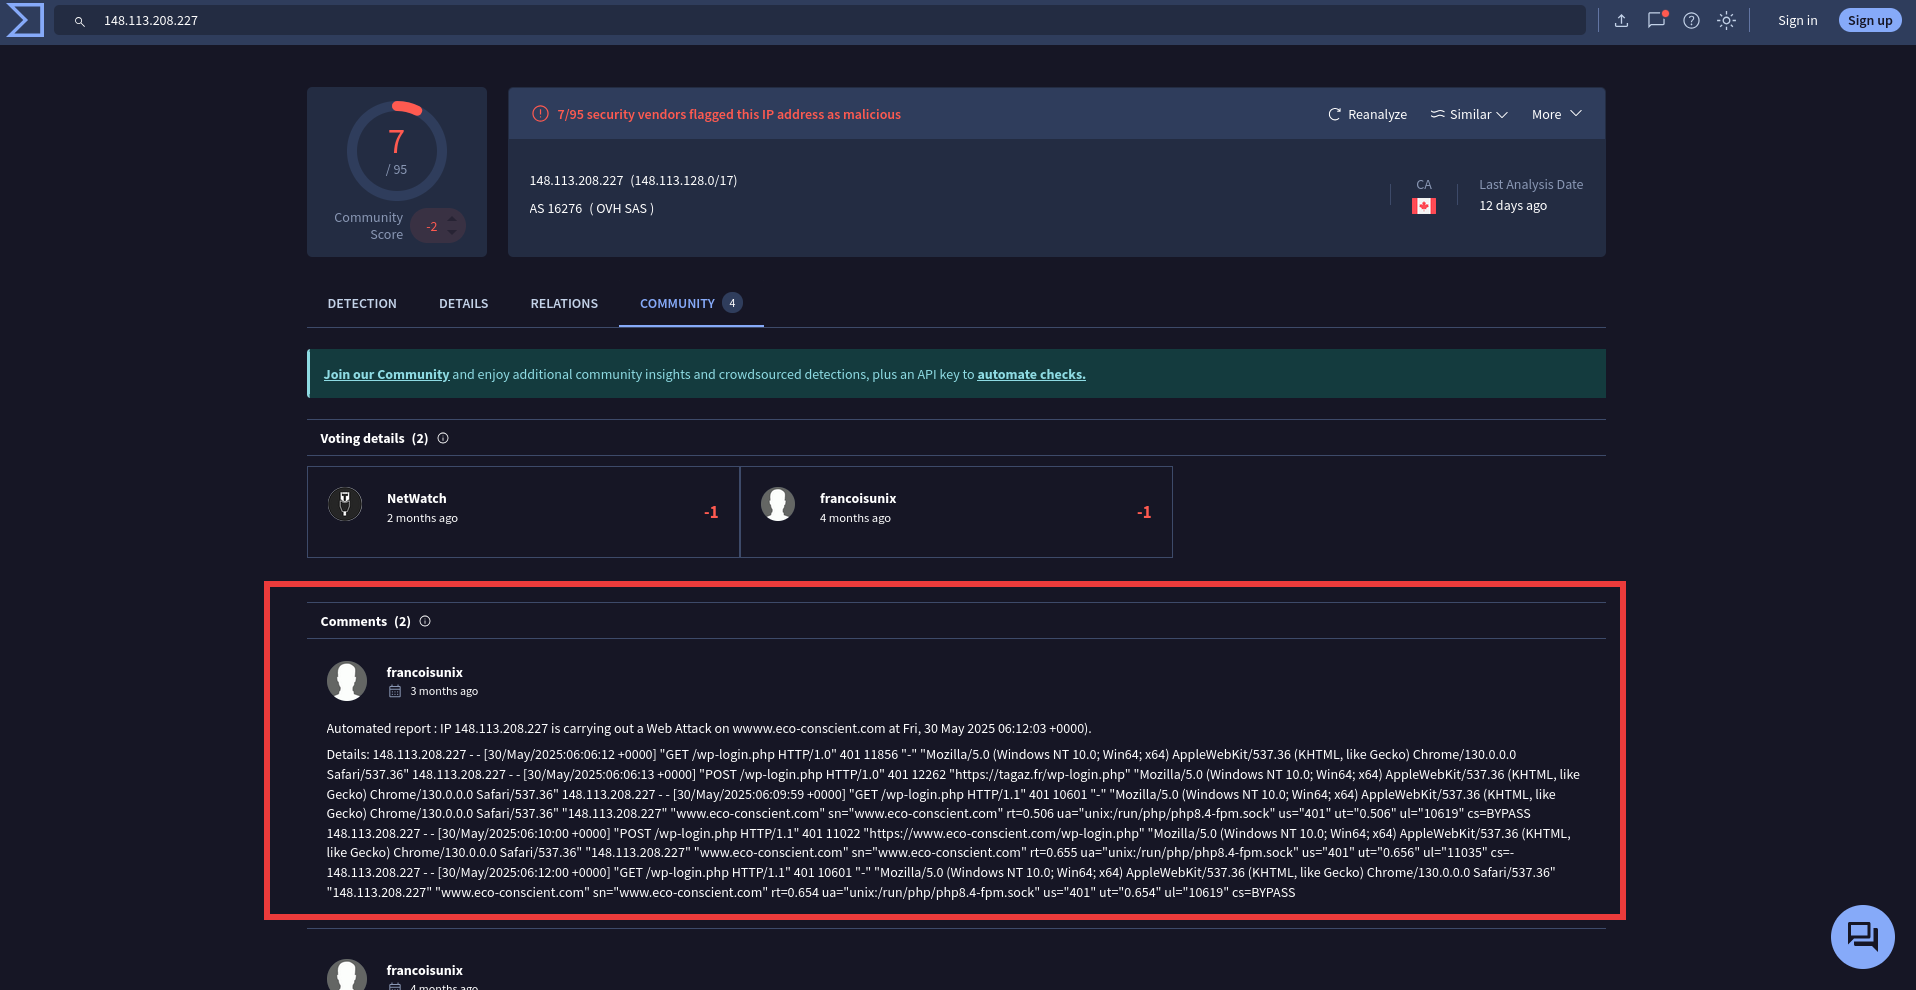Toggle the light theme with the sun icon
1916x990 pixels.
(x=1726, y=20)
